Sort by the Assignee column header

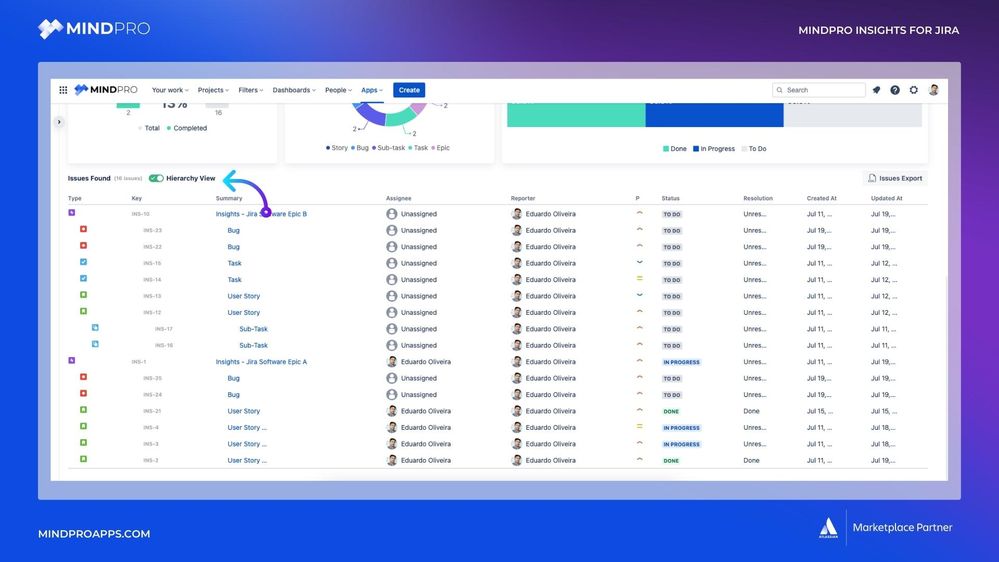click(399, 198)
